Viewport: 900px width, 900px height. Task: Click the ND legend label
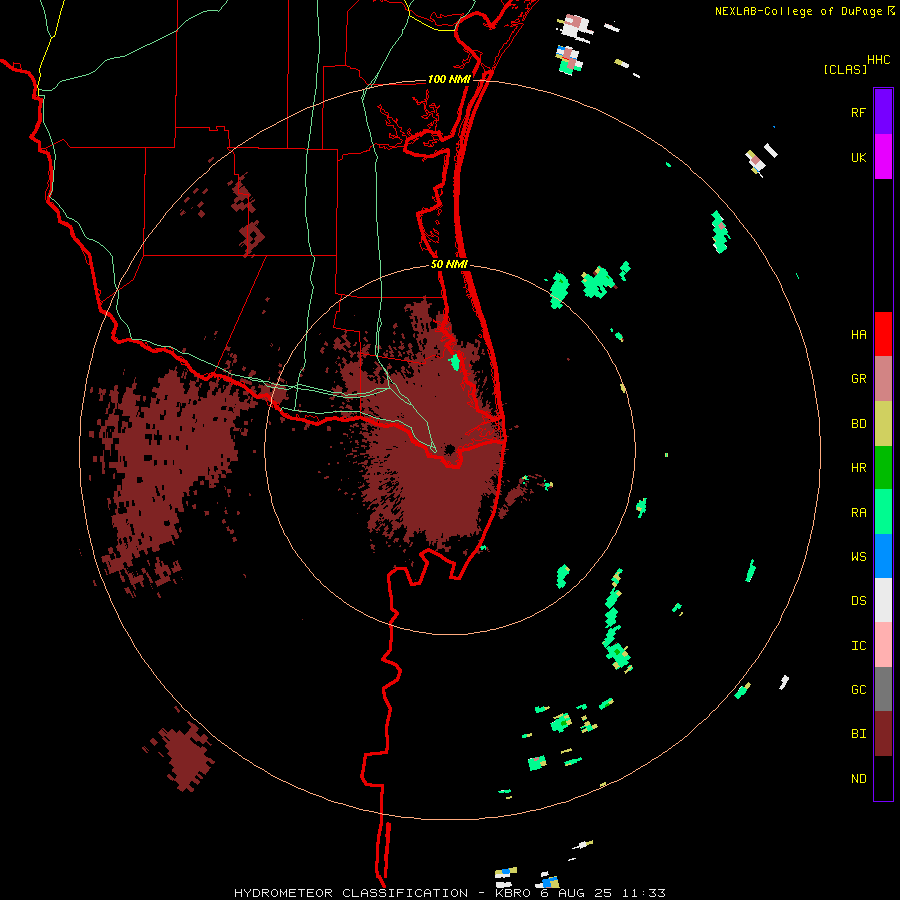pyautogui.click(x=858, y=779)
